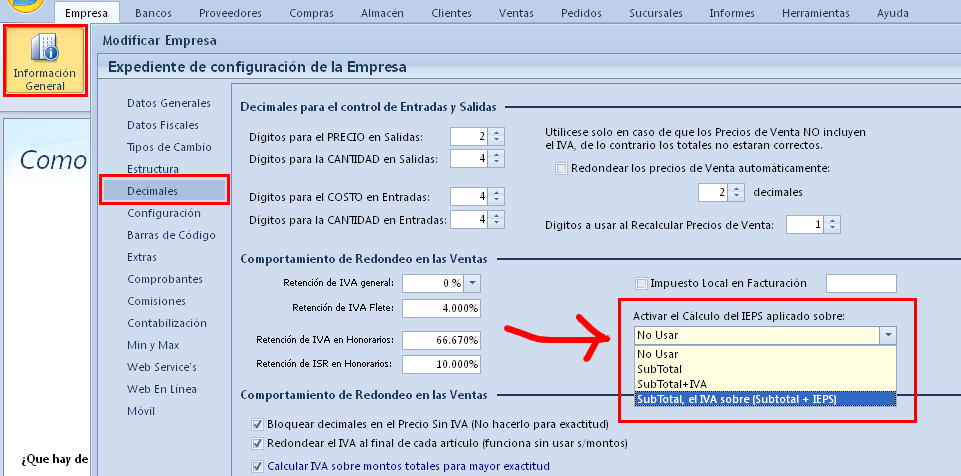
Task: Select Web Service's section
Action: point(162,368)
